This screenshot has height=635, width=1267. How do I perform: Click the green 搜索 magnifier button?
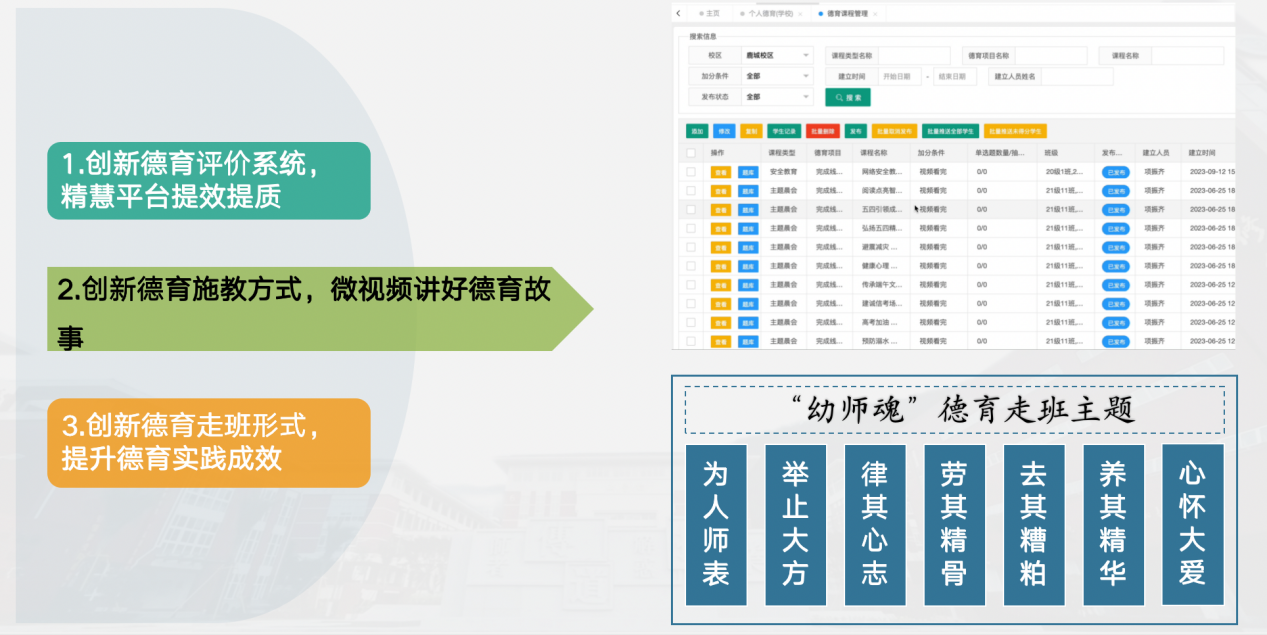(847, 98)
